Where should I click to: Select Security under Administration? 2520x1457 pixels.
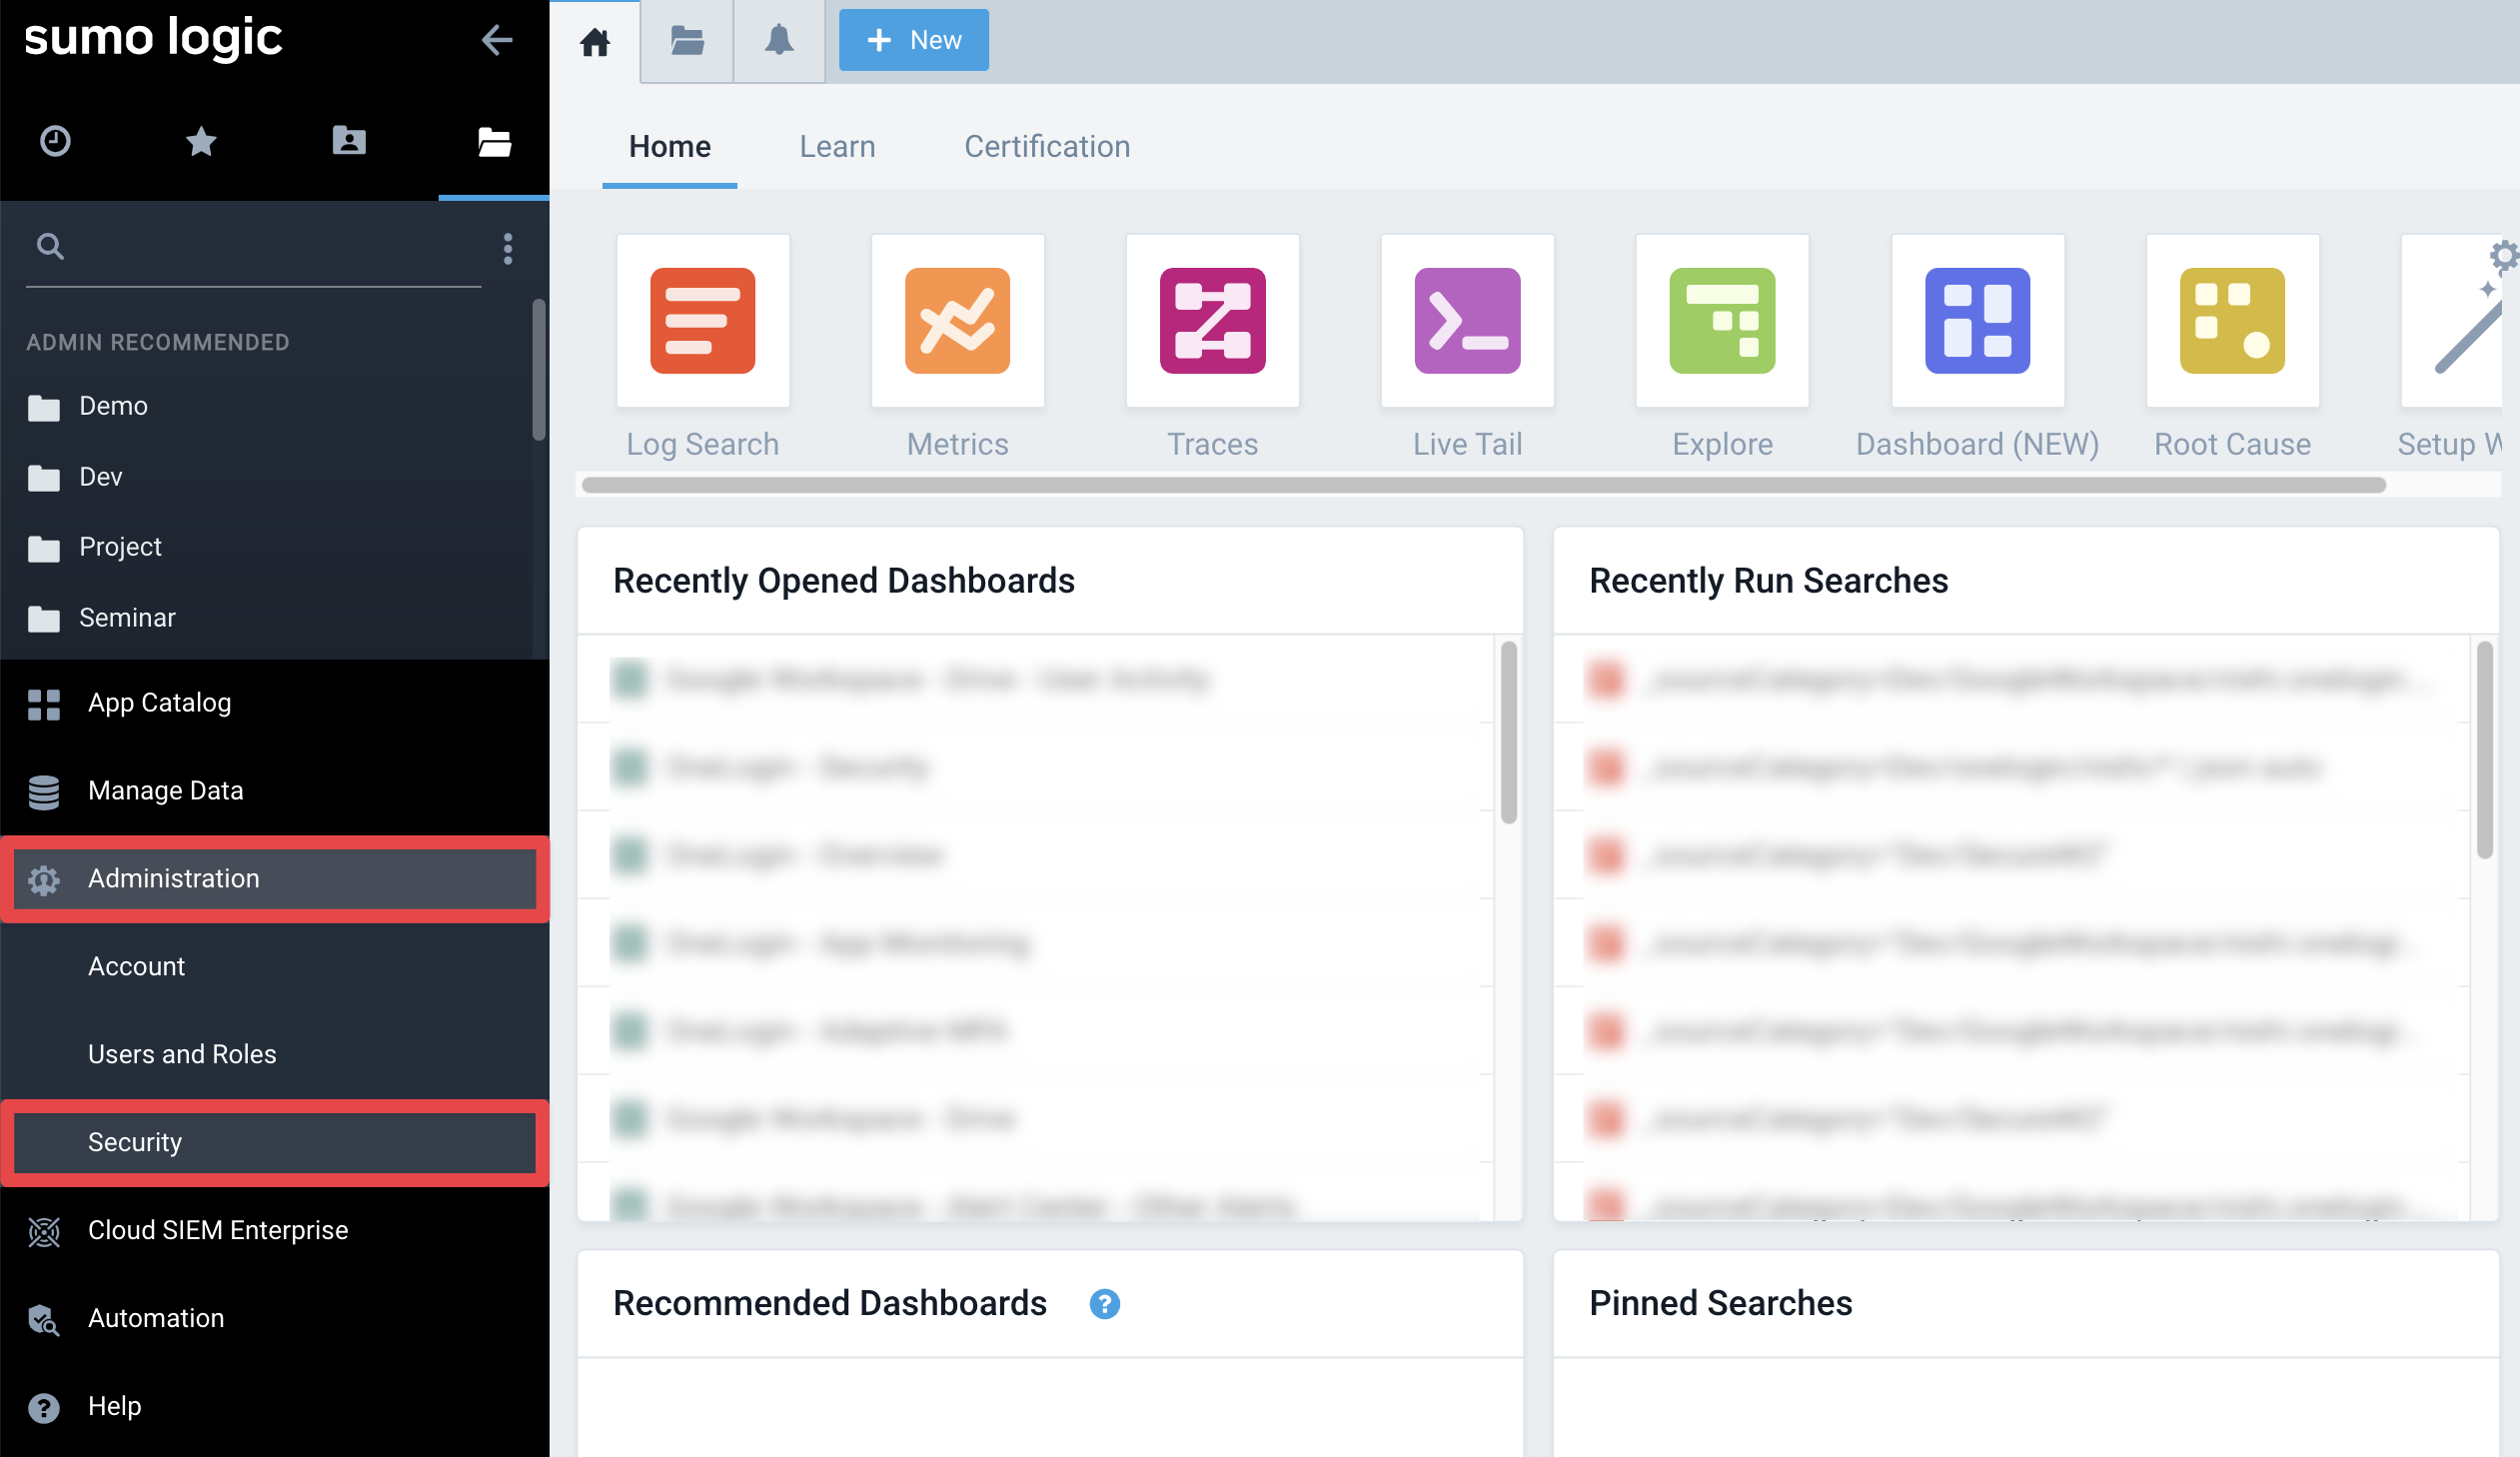coord(274,1143)
